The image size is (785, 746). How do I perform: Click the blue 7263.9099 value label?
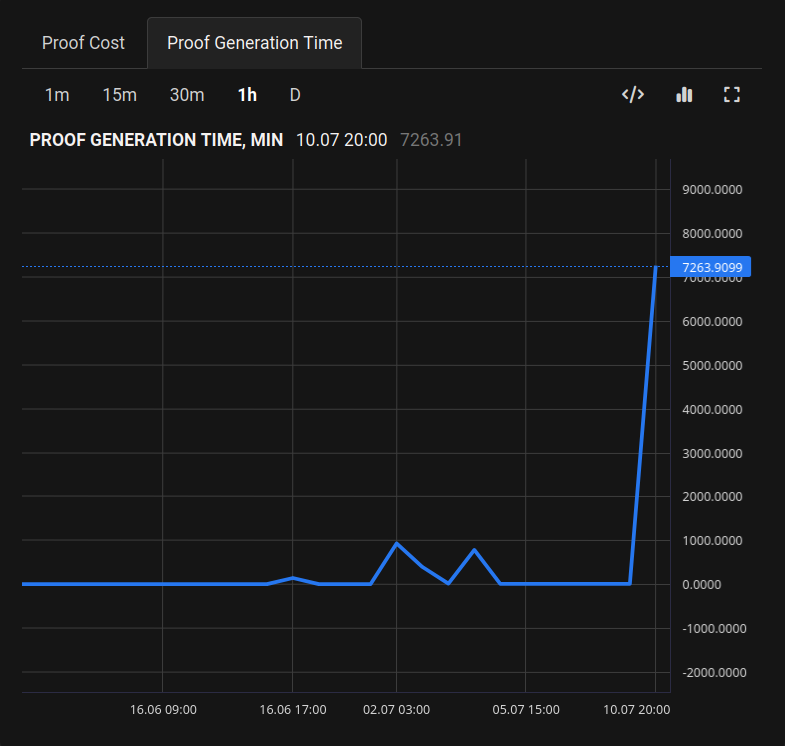click(x=712, y=267)
